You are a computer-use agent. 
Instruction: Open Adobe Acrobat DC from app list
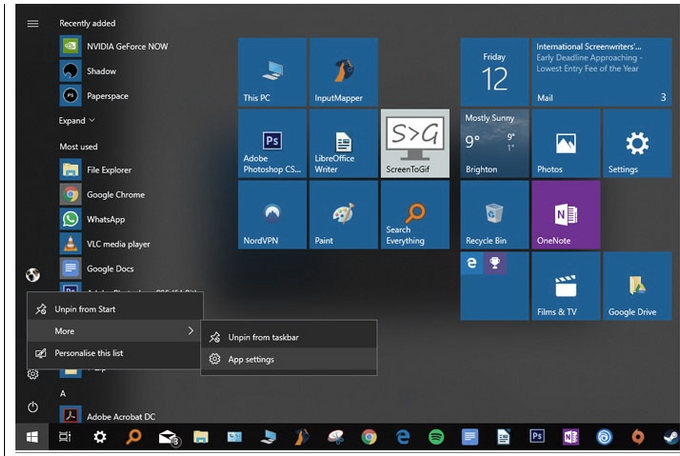pyautogui.click(x=108, y=417)
